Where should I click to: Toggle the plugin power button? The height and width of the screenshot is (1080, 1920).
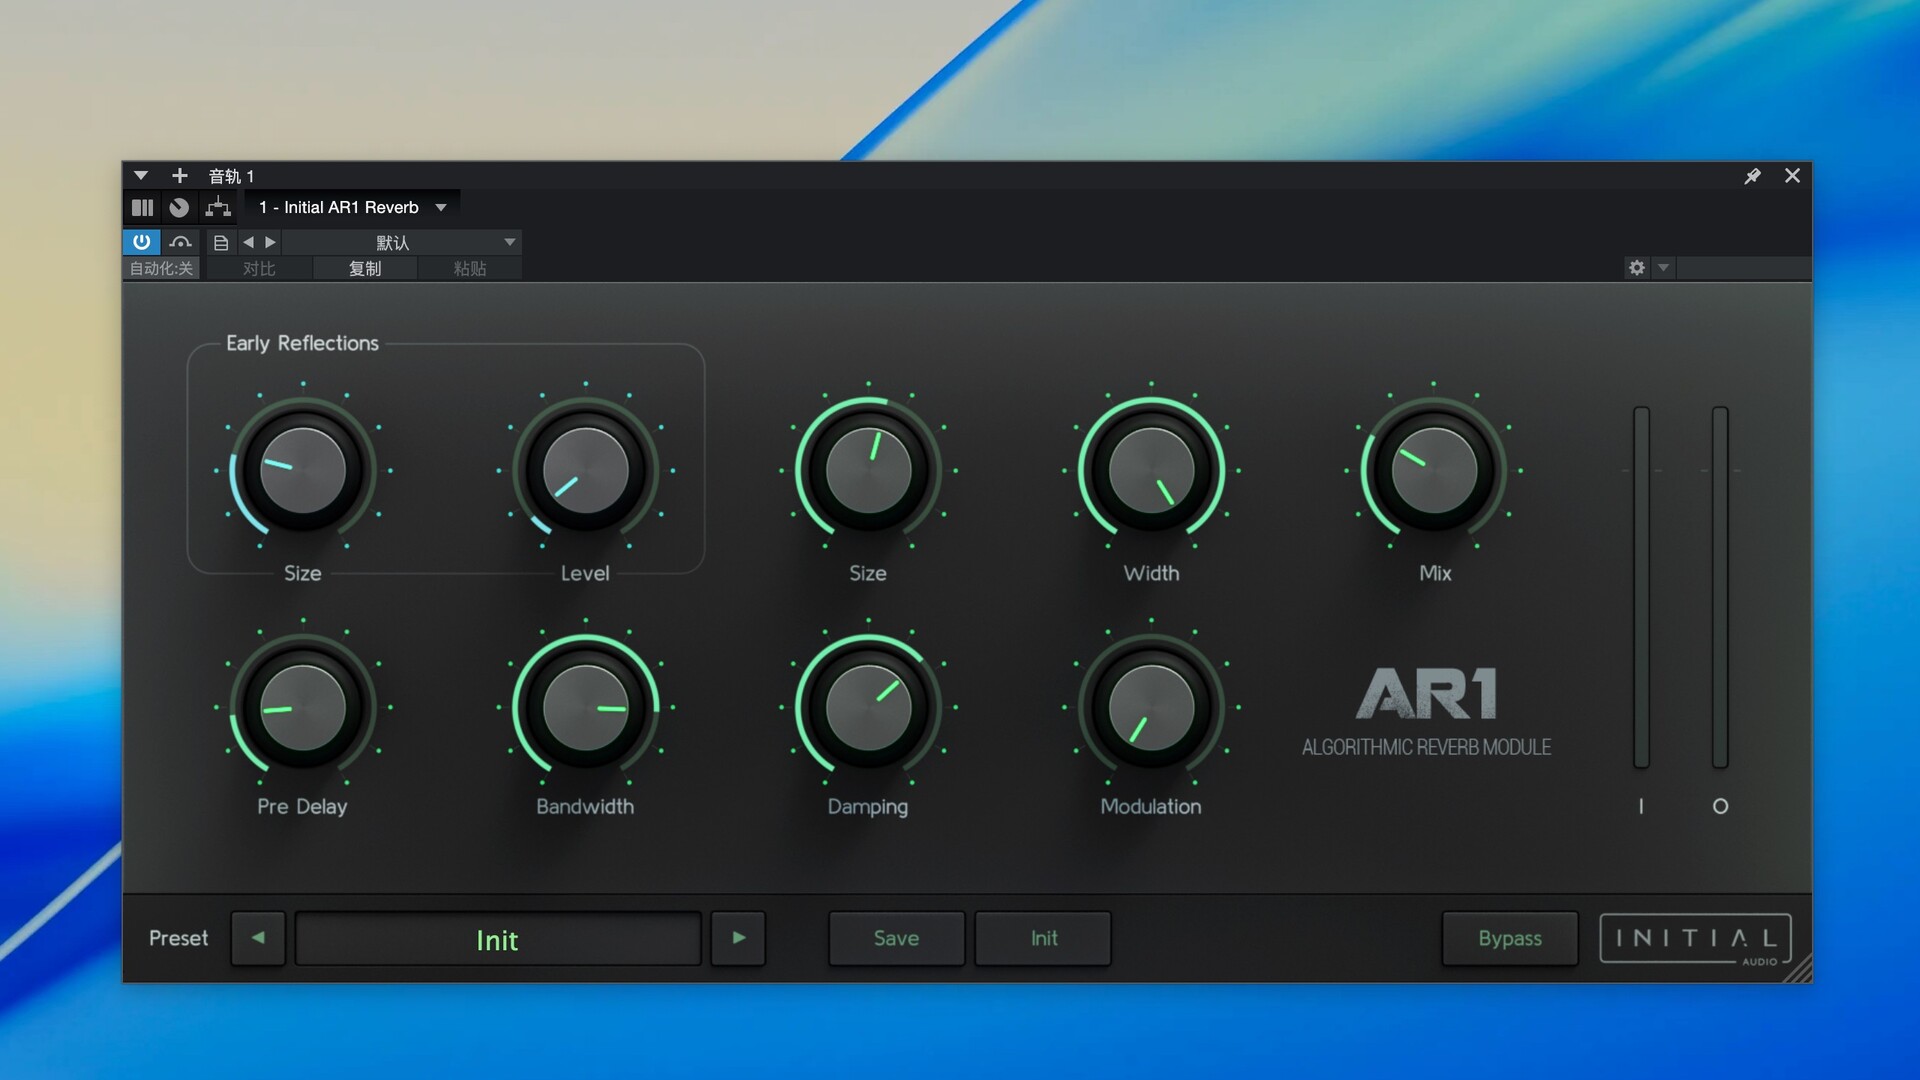tap(141, 242)
